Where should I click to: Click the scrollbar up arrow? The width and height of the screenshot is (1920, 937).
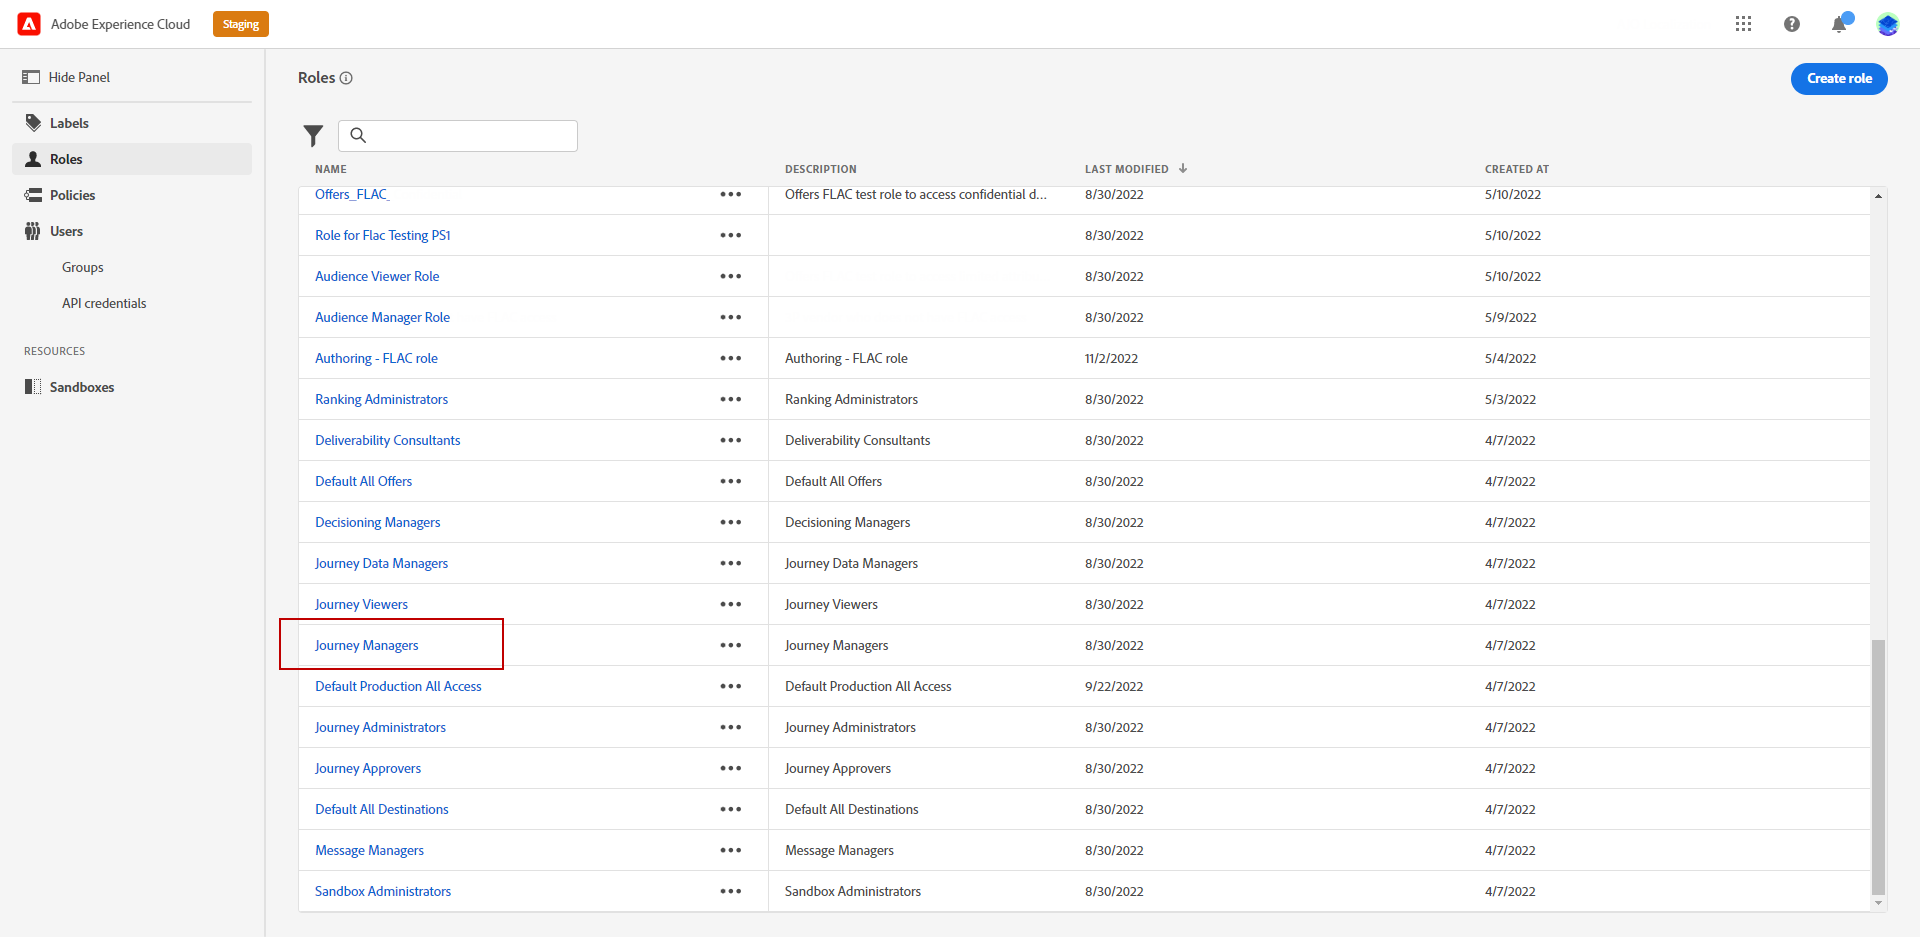coord(1878,196)
